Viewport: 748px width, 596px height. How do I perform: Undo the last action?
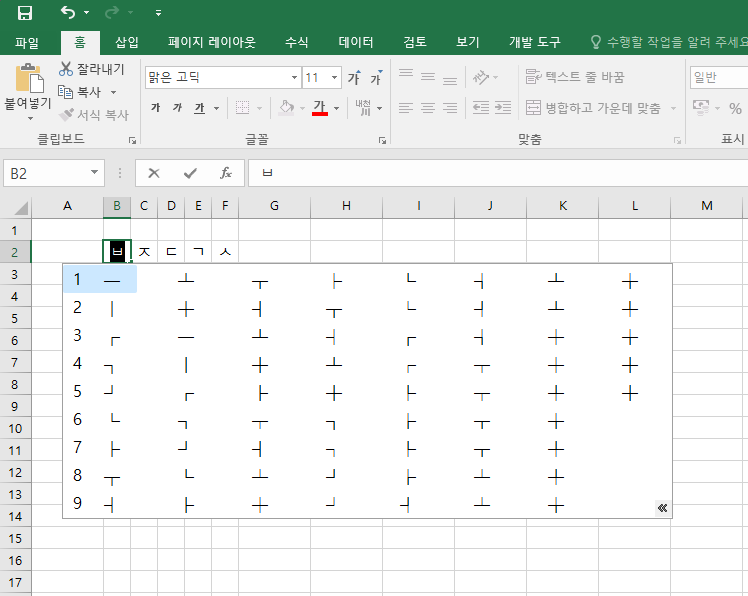pyautogui.click(x=68, y=12)
